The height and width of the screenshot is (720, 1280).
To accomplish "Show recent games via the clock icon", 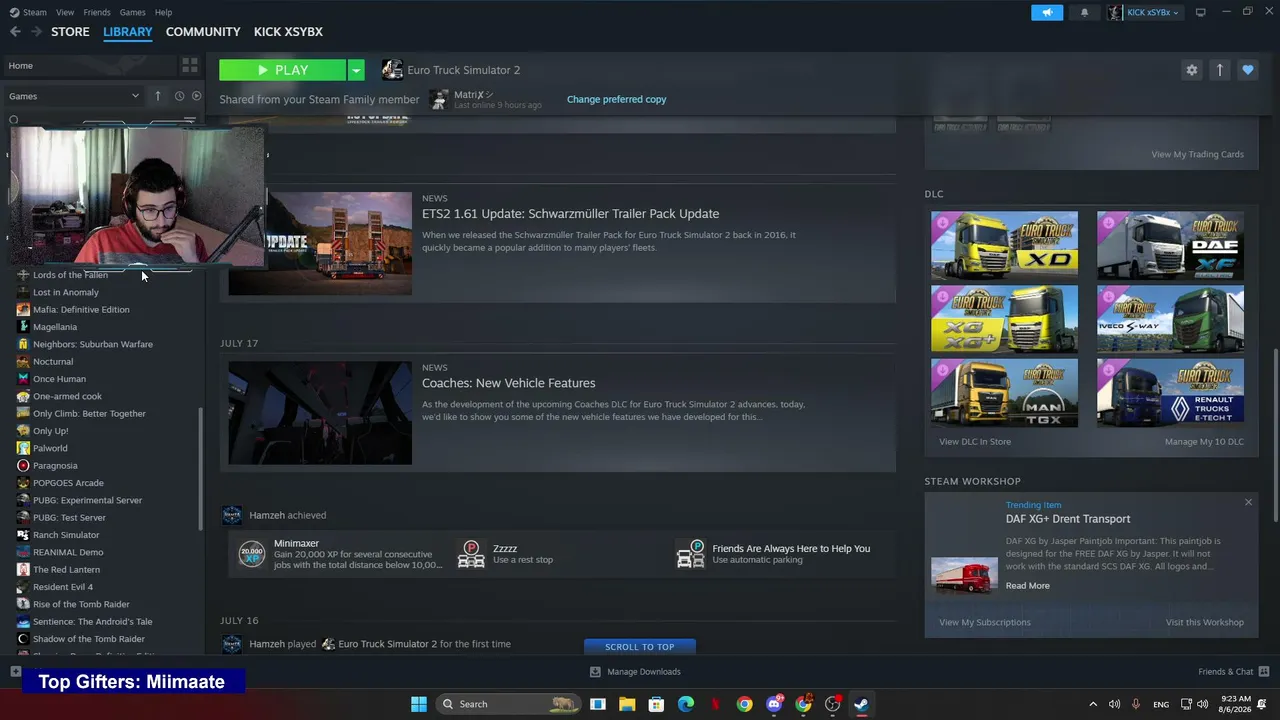I will (179, 96).
